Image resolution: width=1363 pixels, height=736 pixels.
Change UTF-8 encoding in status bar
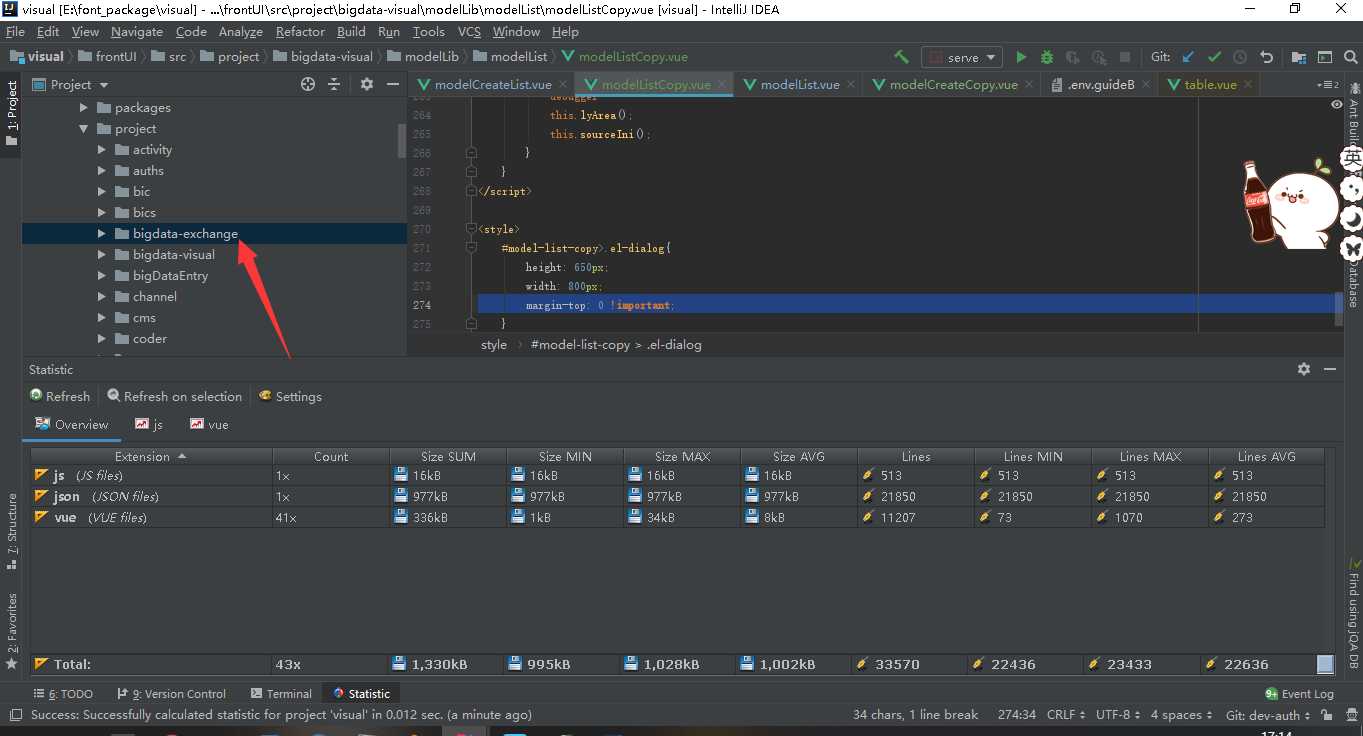[1117, 715]
